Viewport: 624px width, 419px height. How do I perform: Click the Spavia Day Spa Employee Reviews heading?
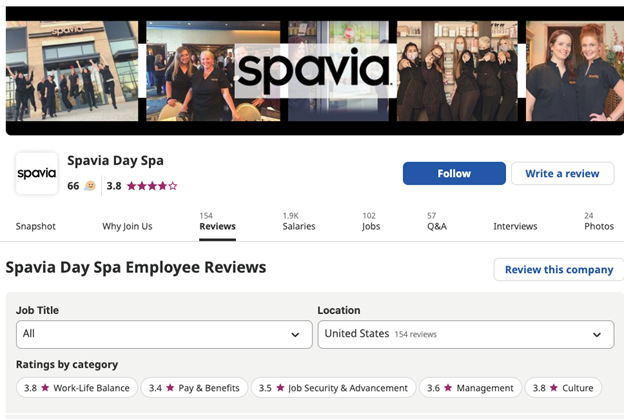coord(136,267)
